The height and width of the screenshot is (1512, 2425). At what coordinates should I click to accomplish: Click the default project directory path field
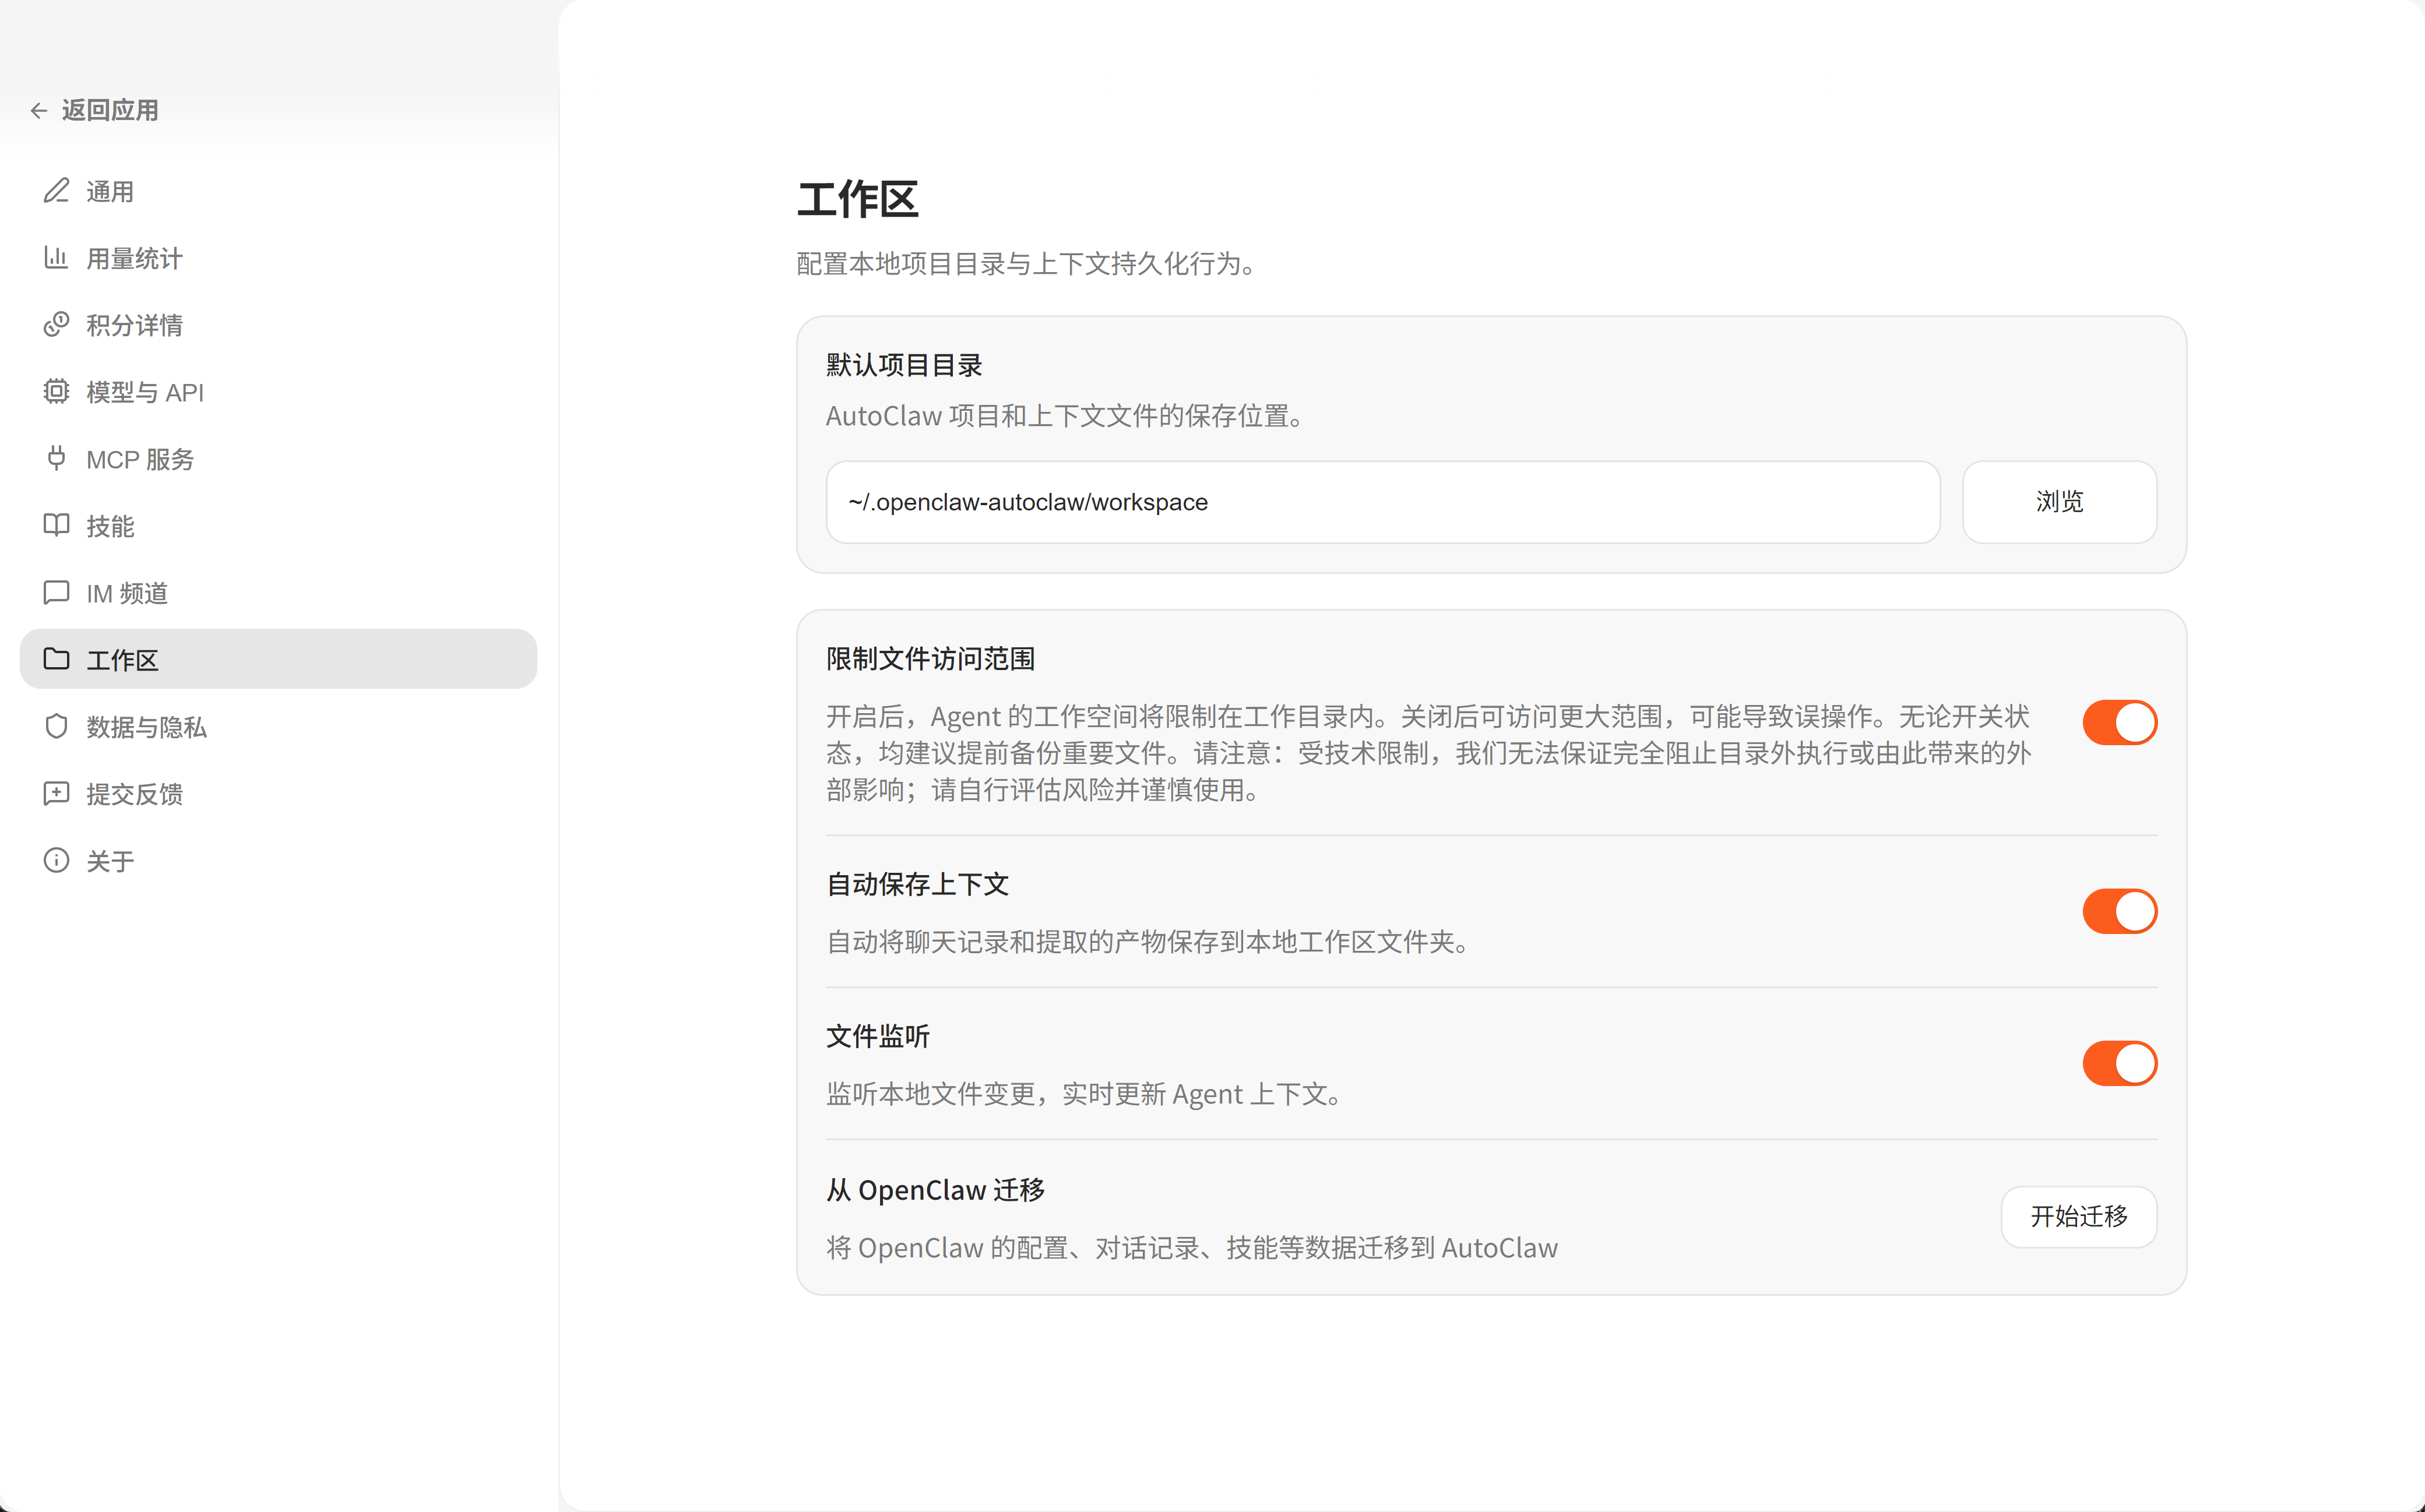point(1382,502)
